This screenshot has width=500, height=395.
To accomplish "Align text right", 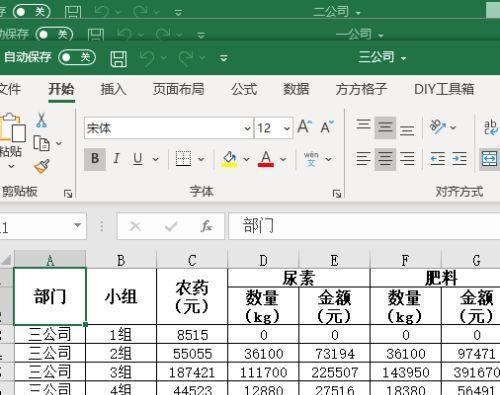I will tap(407, 159).
